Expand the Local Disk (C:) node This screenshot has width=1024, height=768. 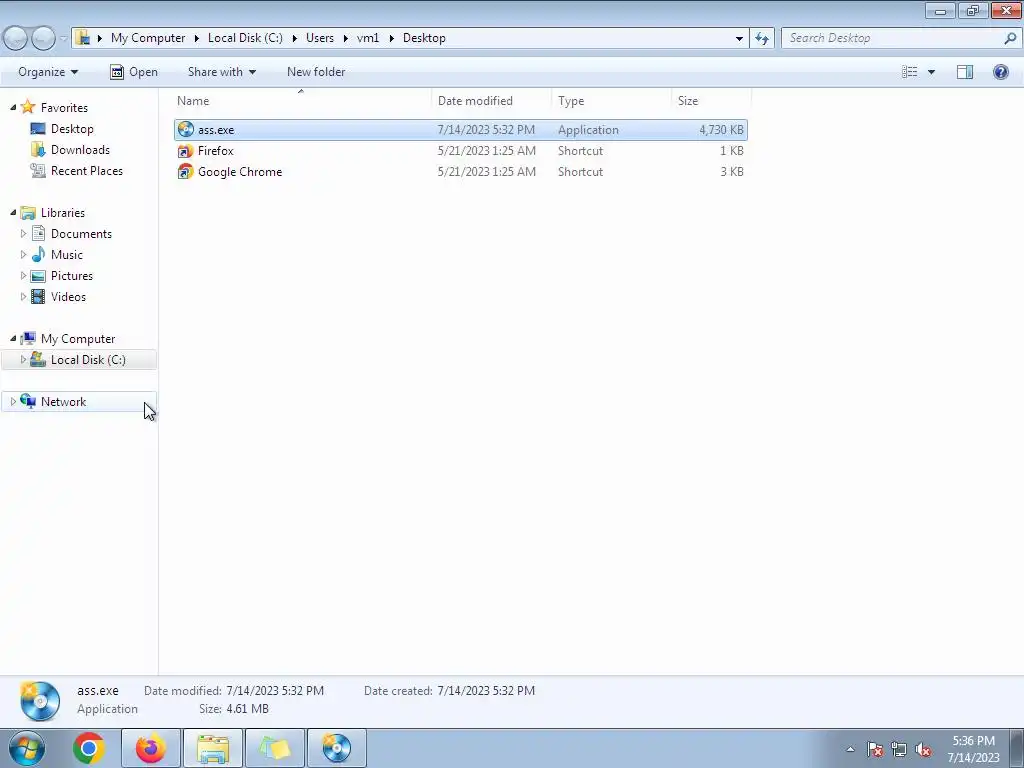24,359
